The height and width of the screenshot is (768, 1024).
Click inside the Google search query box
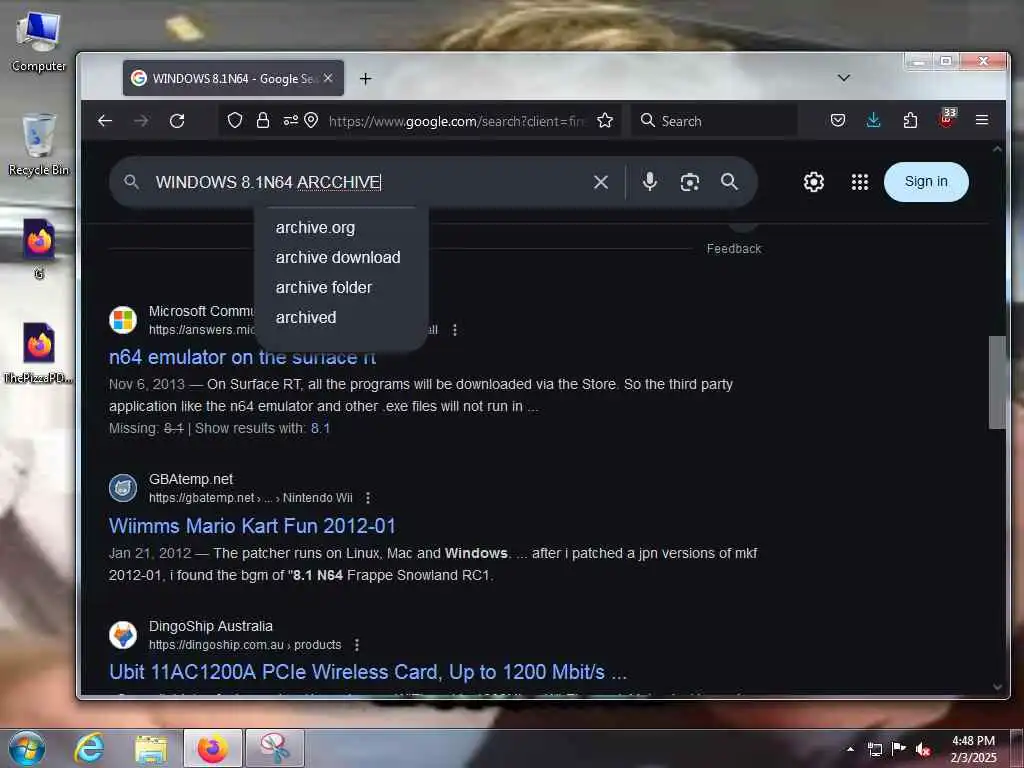pyautogui.click(x=366, y=182)
